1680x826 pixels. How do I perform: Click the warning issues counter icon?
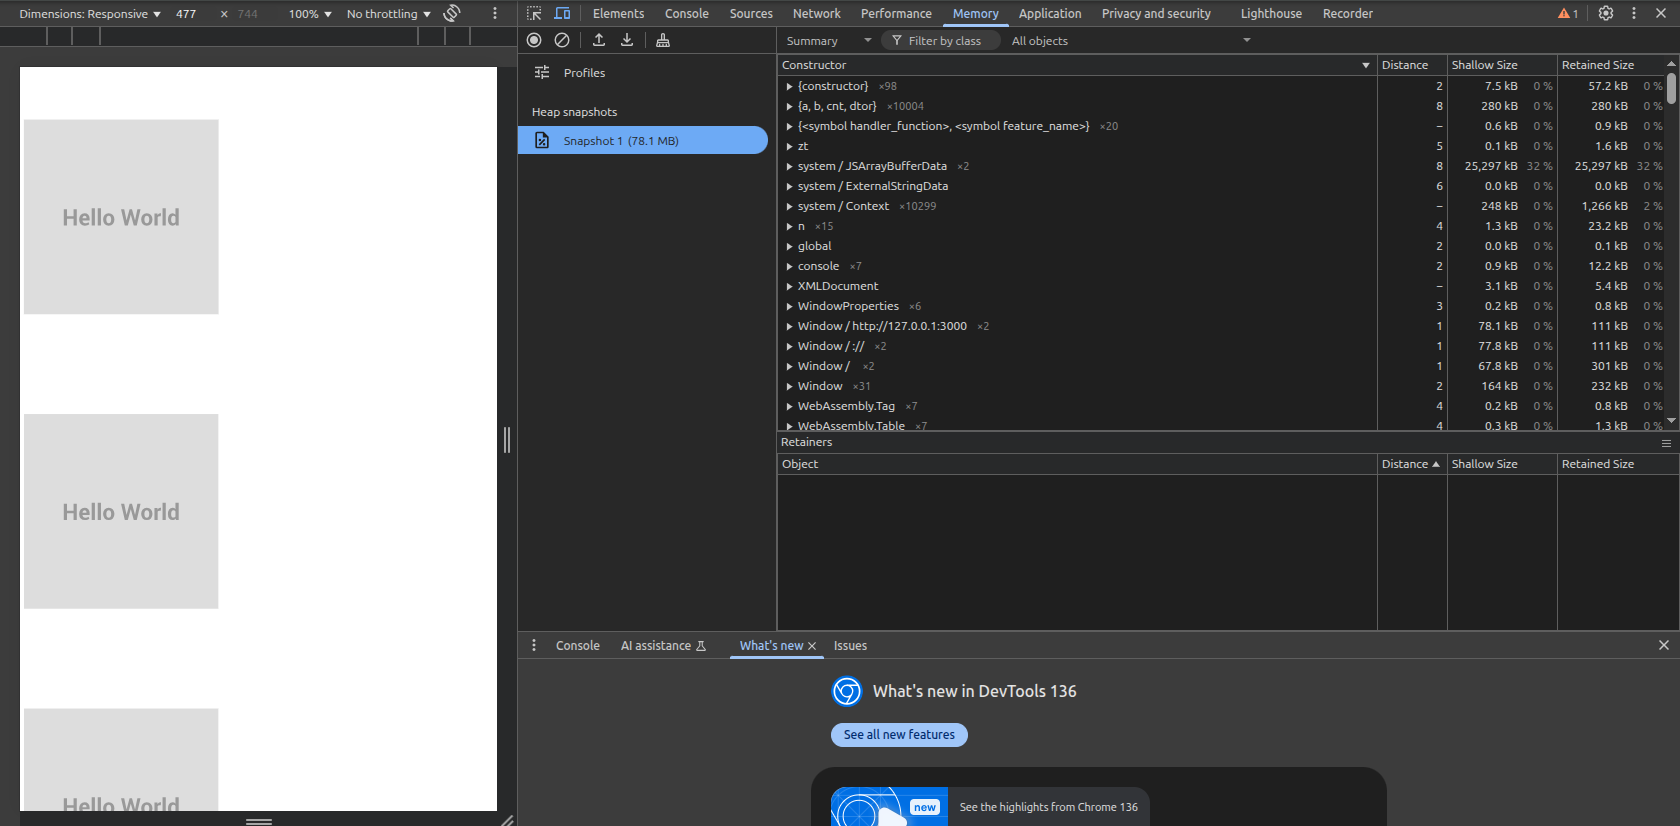1568,13
